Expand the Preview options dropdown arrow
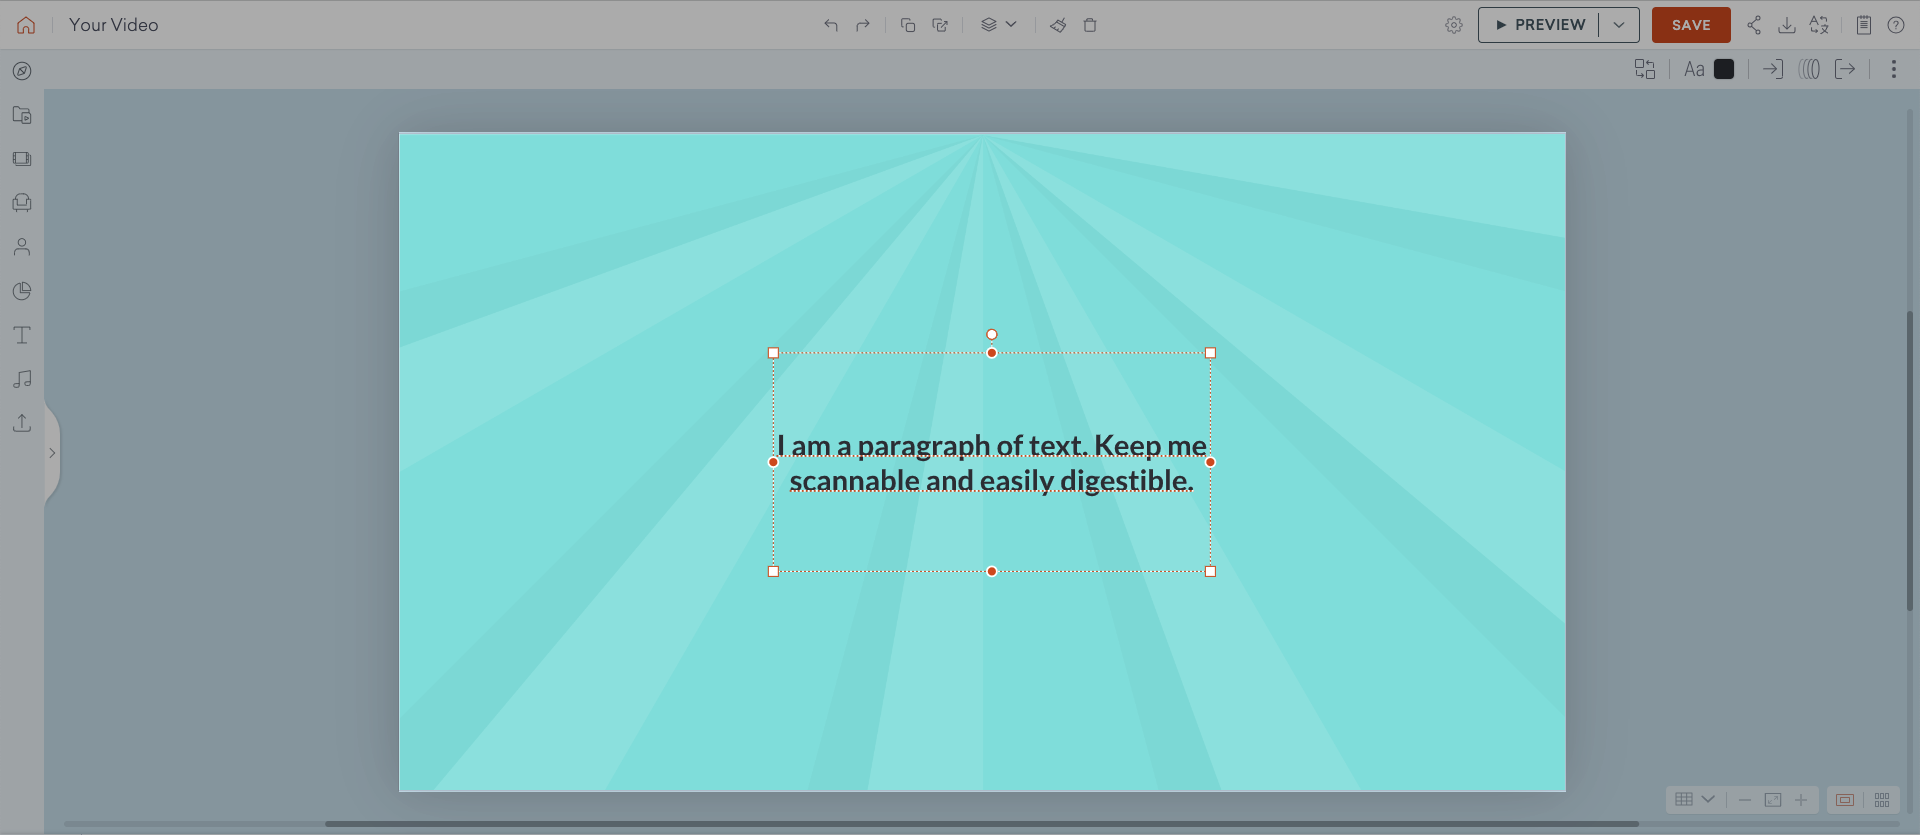 click(x=1619, y=25)
